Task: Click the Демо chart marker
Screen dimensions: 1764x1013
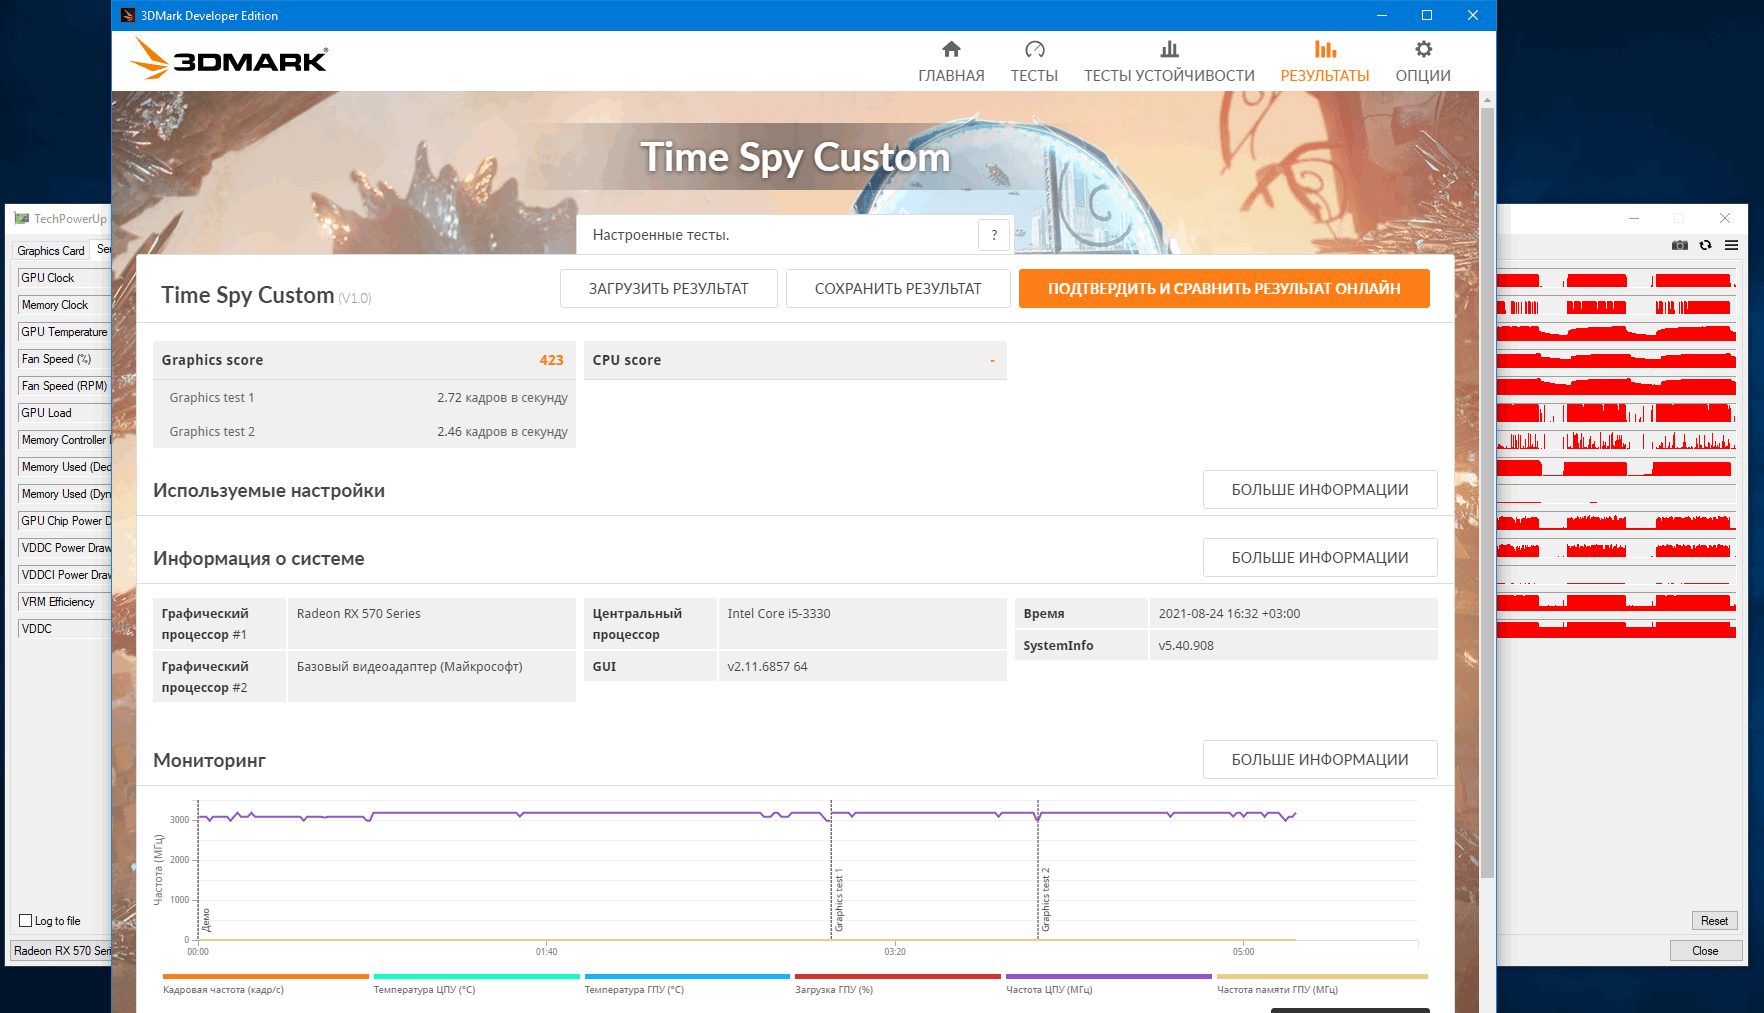Action: pos(206,920)
